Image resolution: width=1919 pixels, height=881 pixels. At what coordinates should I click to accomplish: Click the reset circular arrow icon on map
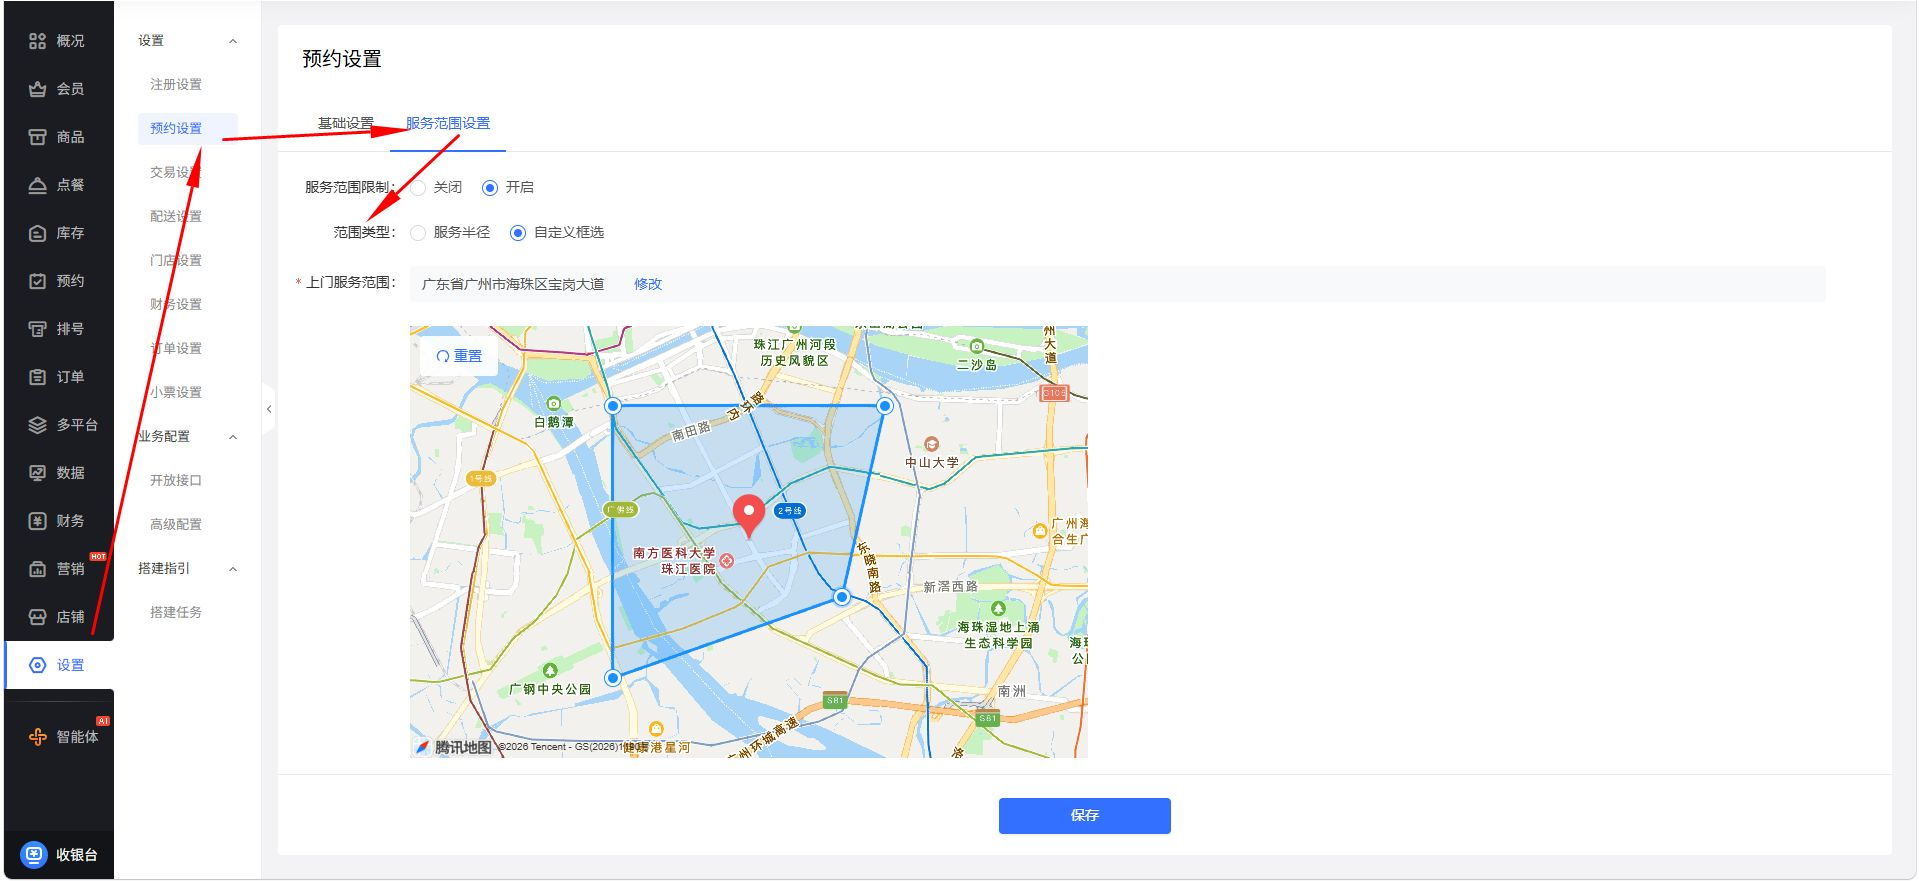click(x=443, y=356)
